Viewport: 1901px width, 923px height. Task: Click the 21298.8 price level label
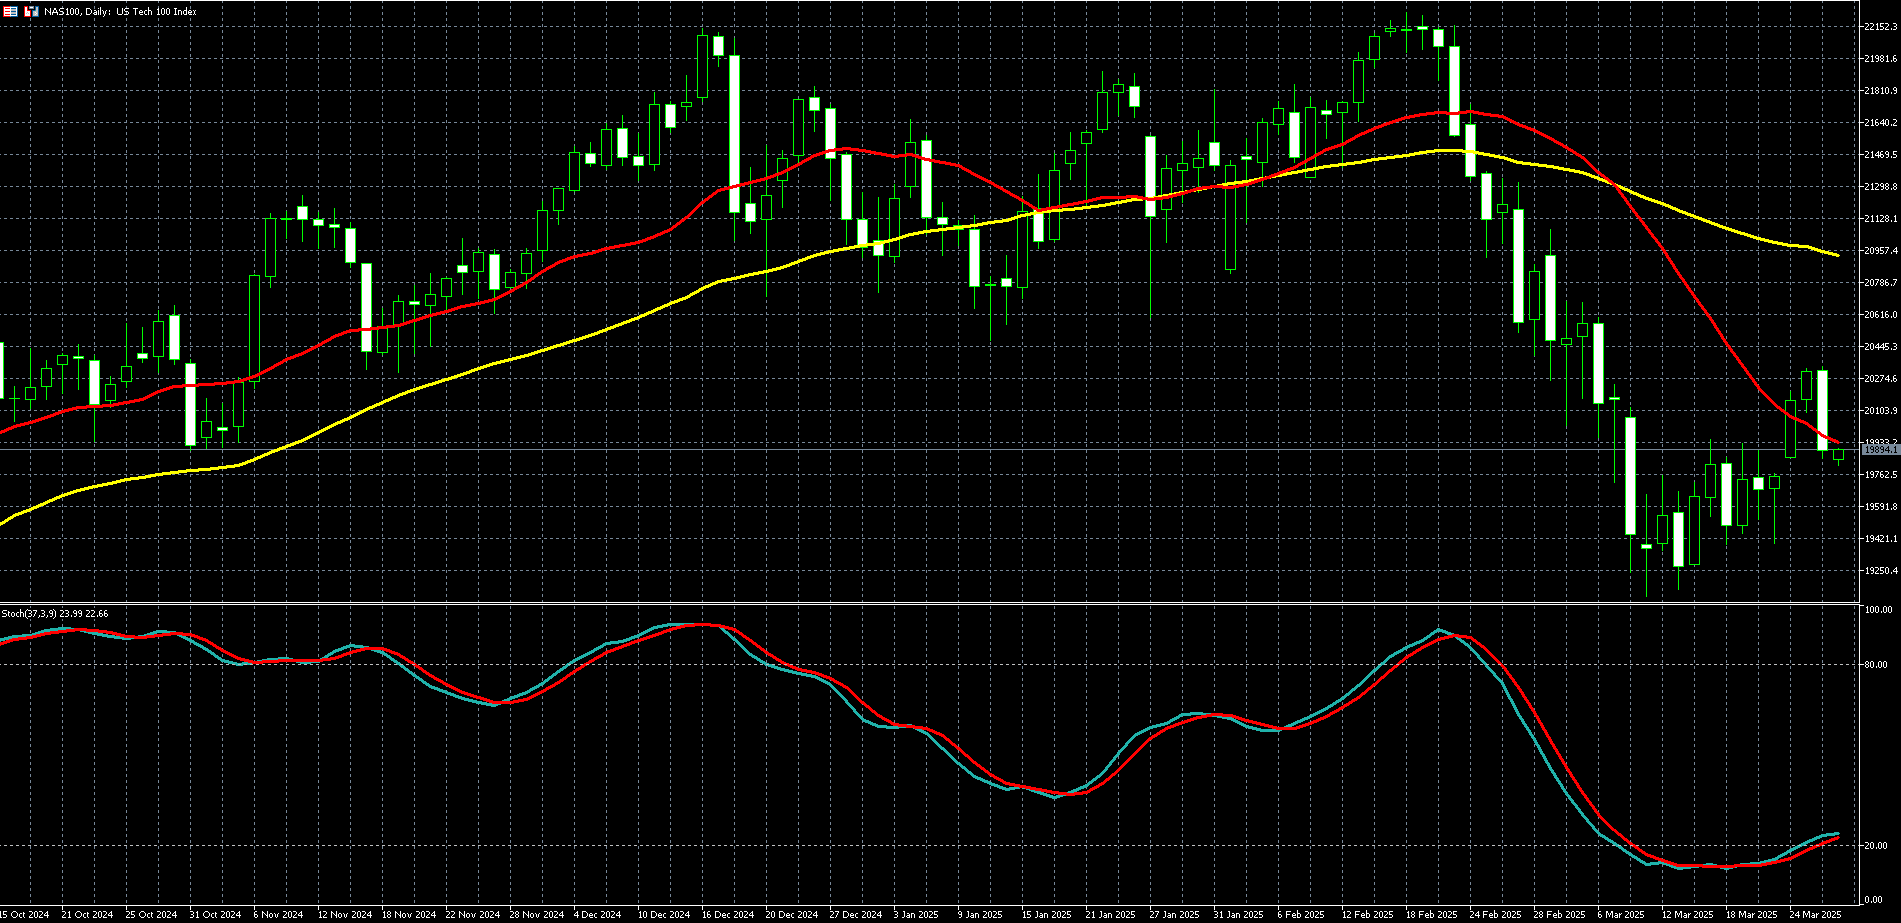1880,187
